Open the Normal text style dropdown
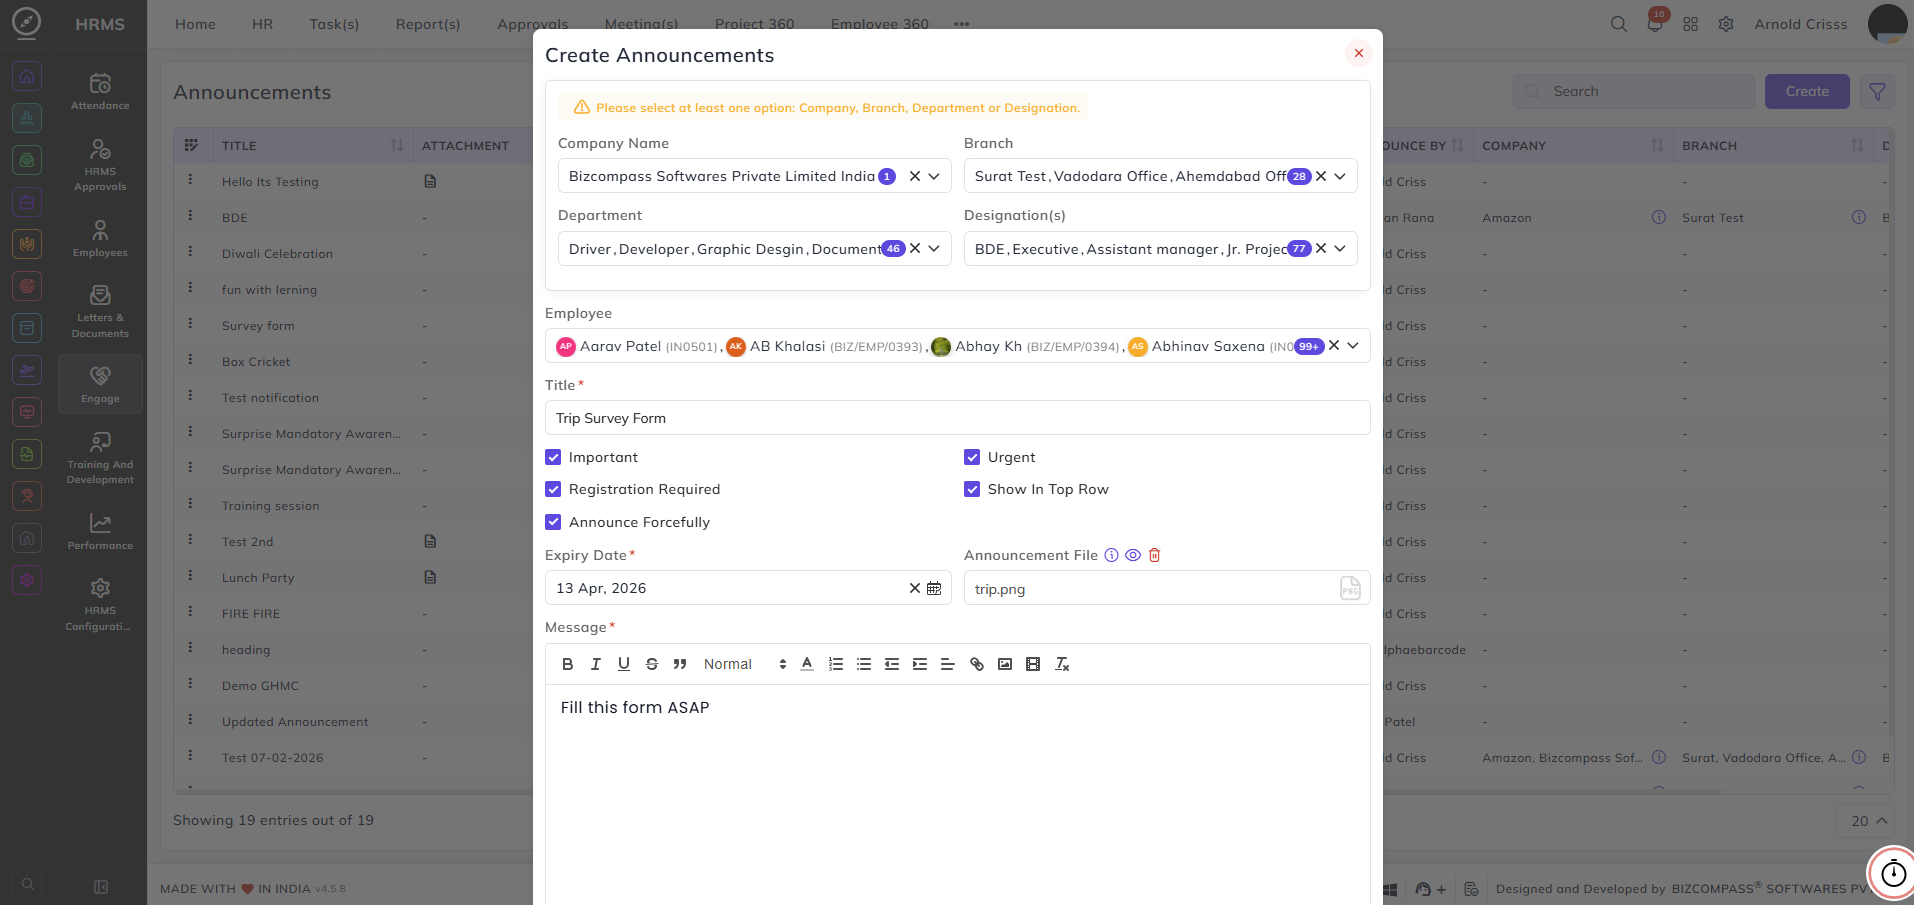 [744, 664]
